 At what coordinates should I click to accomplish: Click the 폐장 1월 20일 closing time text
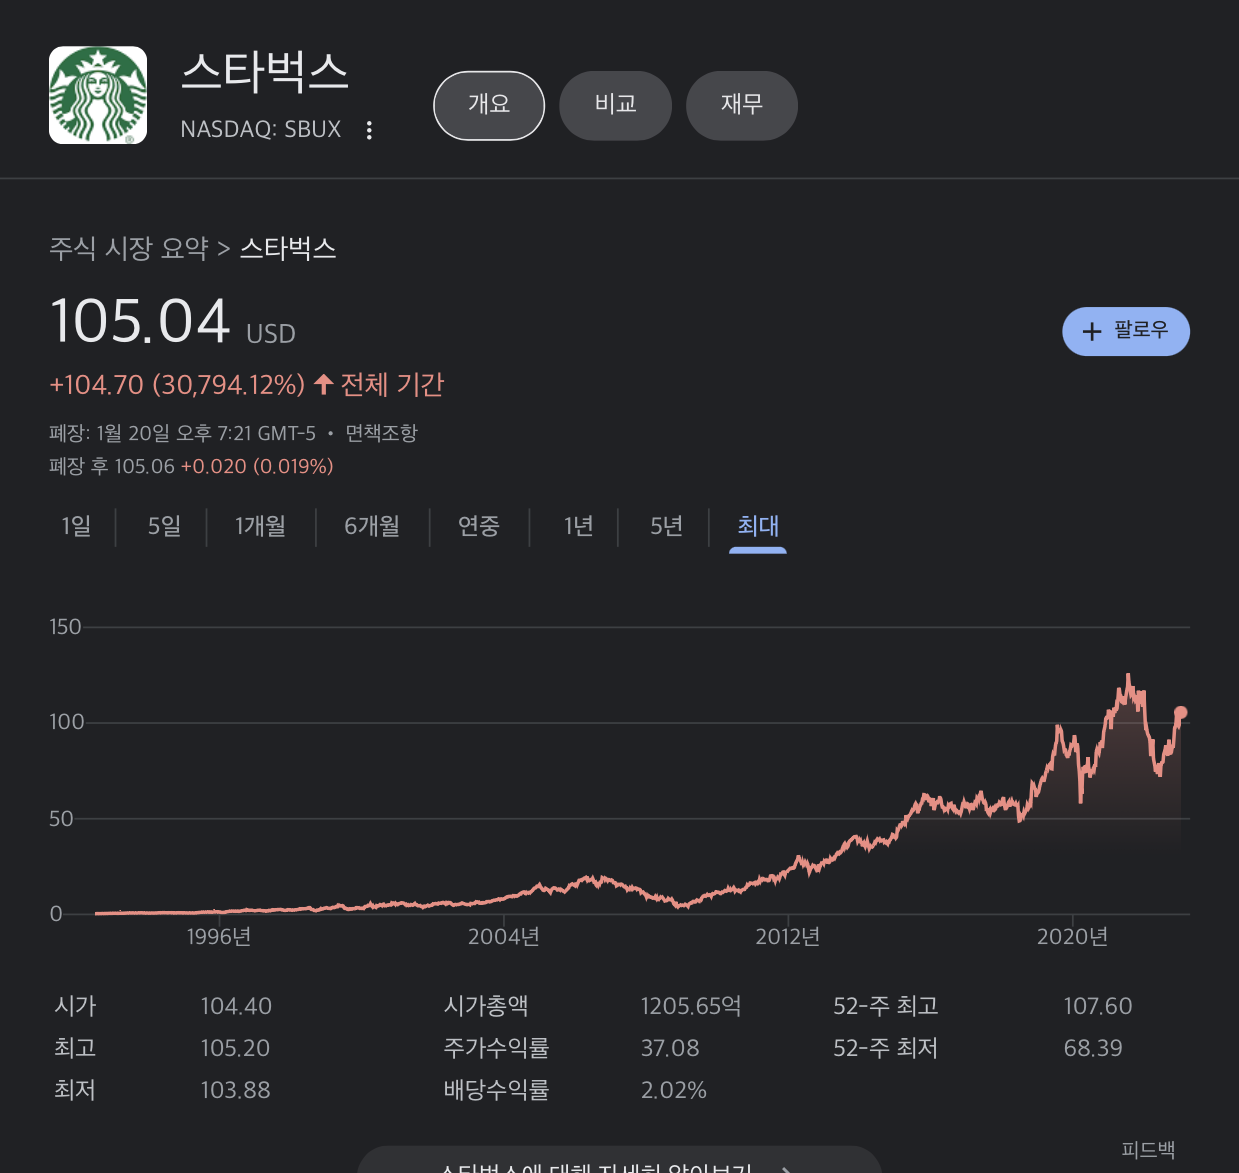[x=182, y=433]
